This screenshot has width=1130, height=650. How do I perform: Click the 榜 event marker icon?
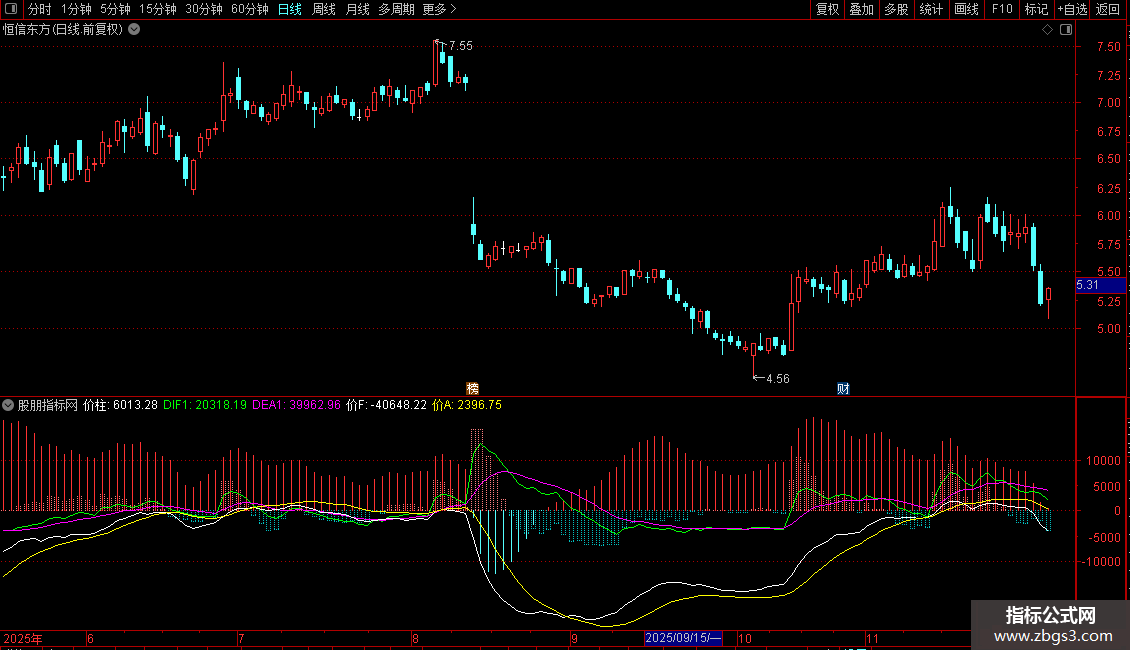(473, 388)
